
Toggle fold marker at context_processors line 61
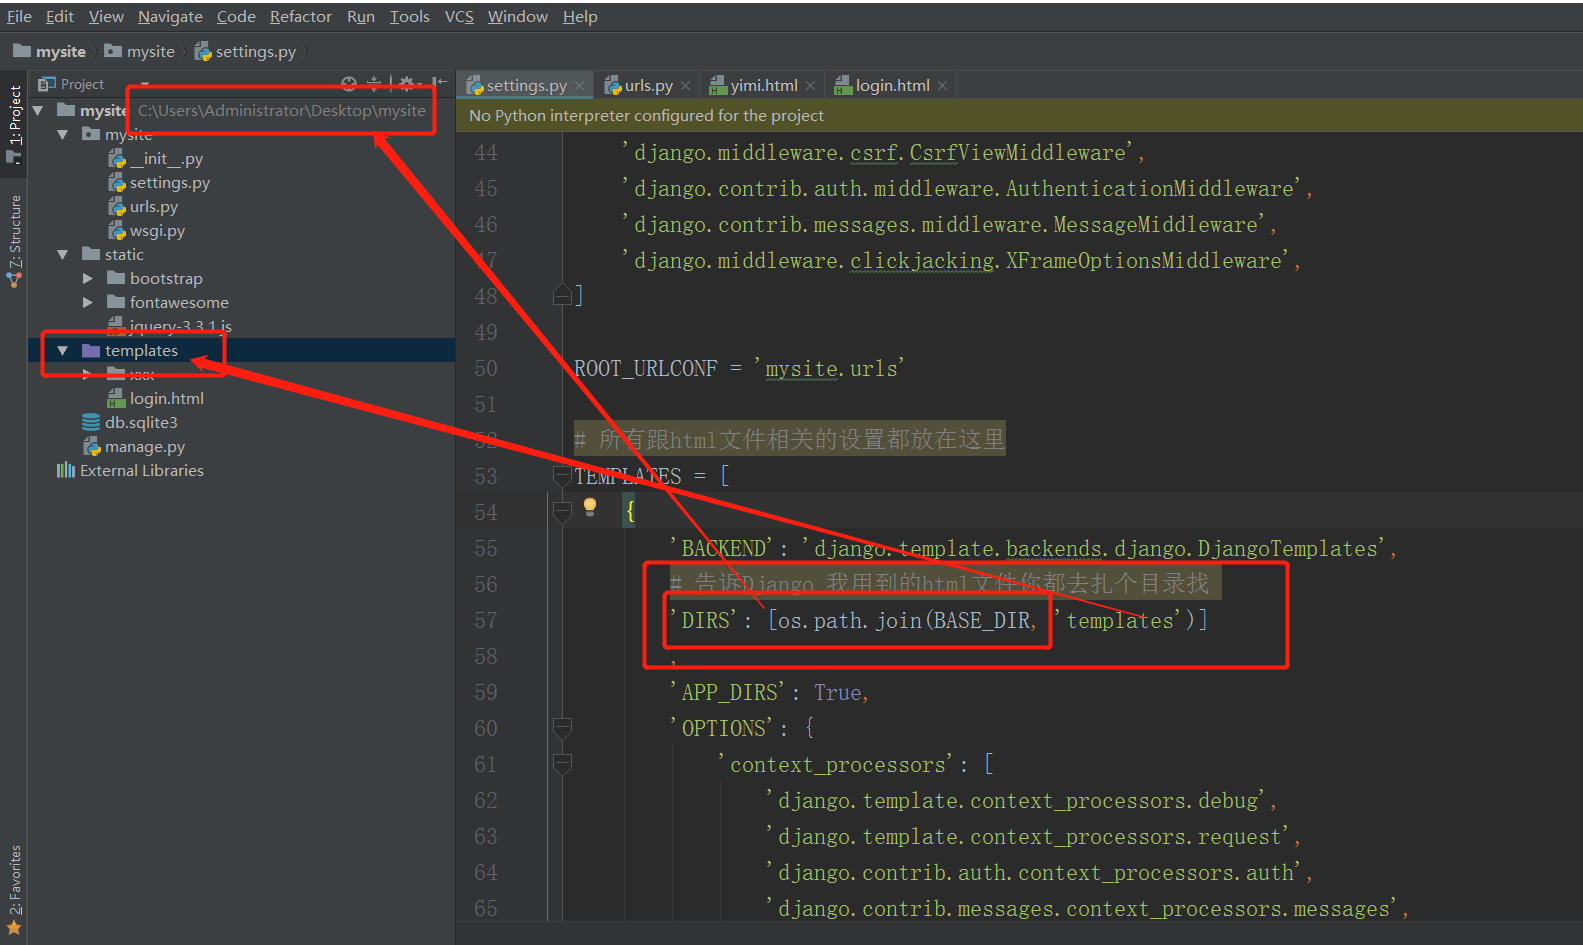click(x=563, y=764)
